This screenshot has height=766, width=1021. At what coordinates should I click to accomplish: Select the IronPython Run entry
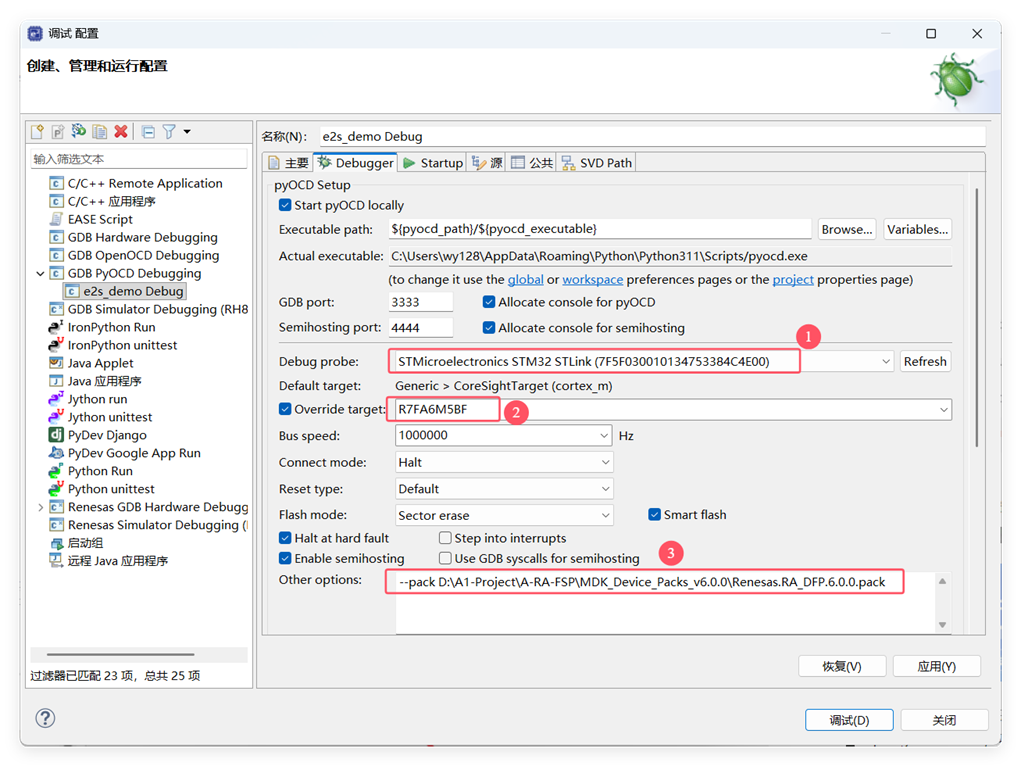point(111,327)
